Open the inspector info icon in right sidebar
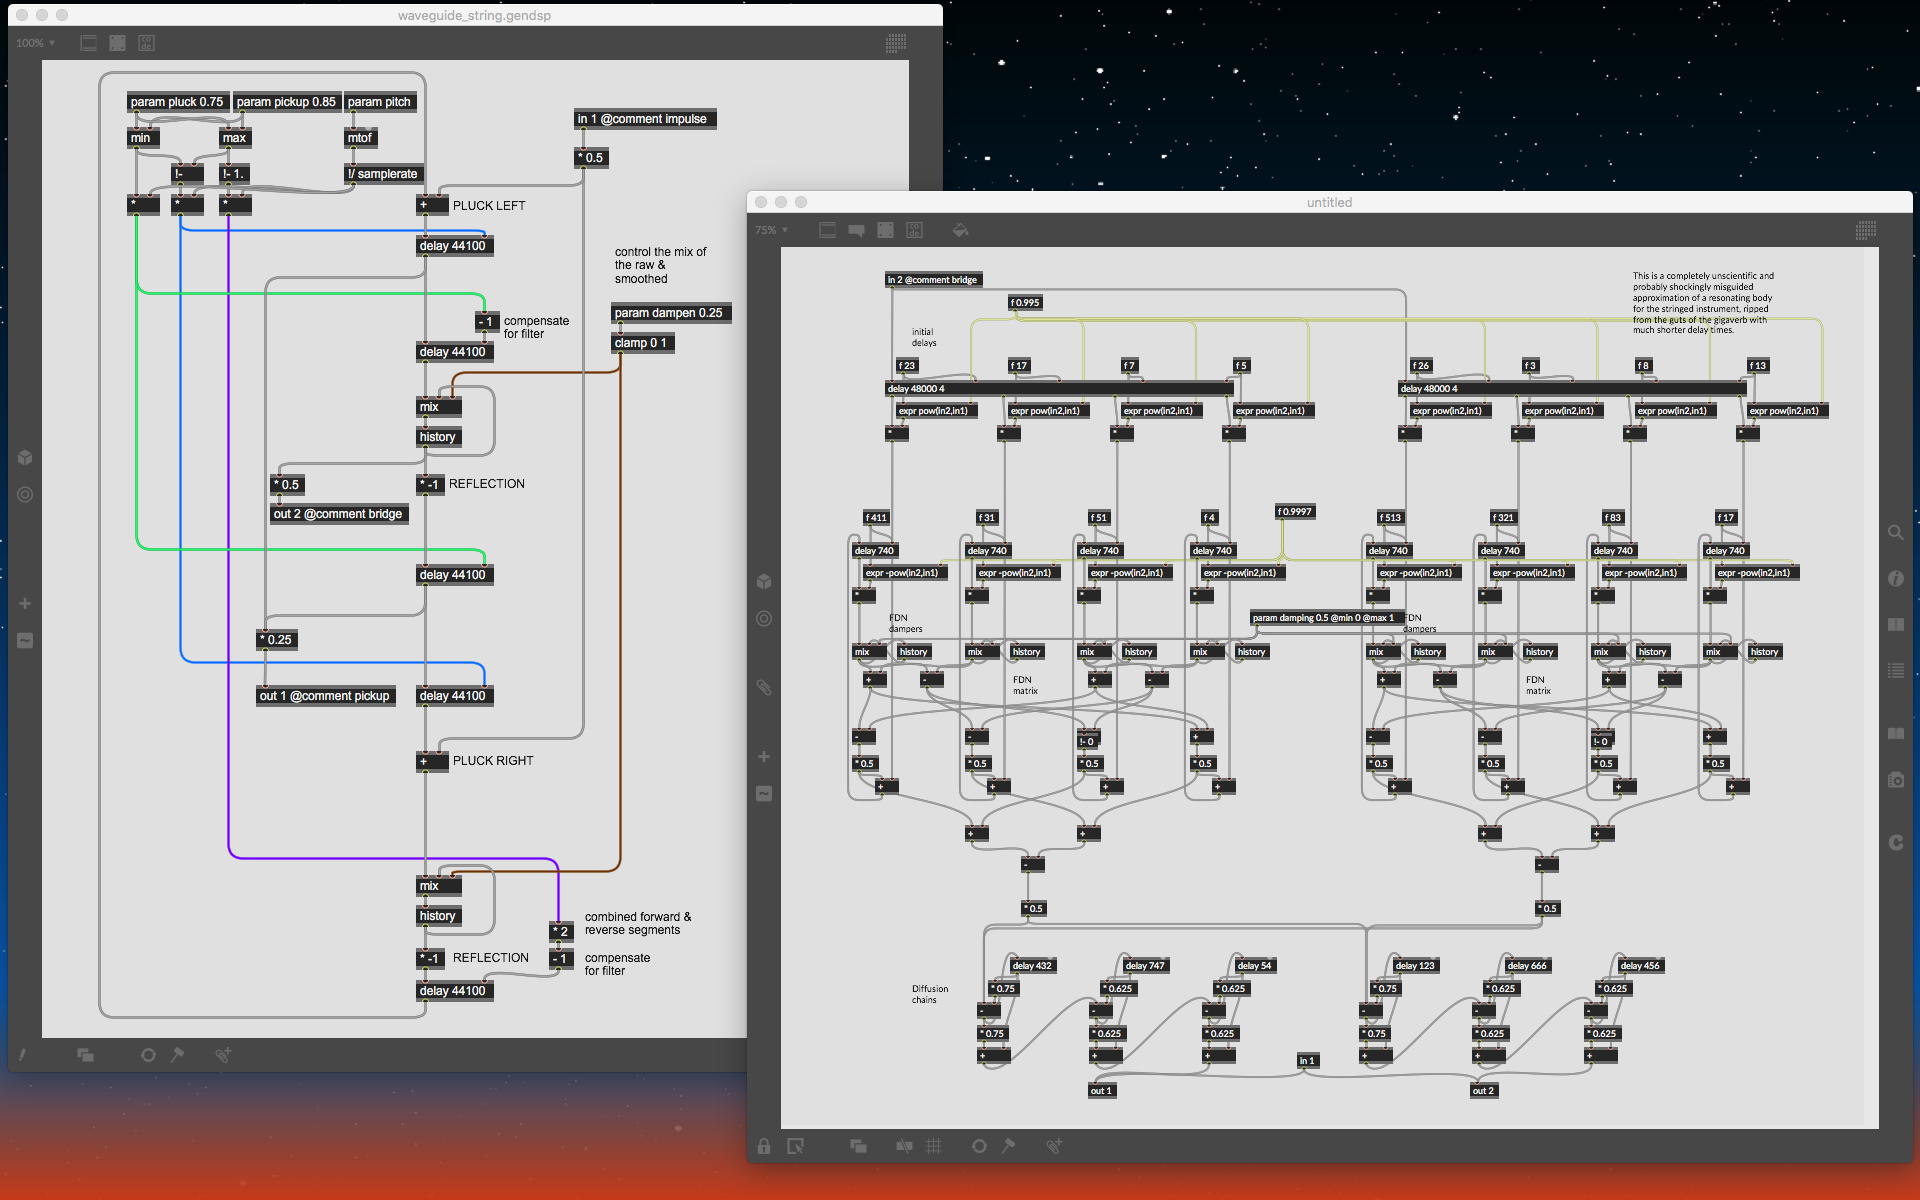The image size is (1920, 1200). (x=1895, y=579)
